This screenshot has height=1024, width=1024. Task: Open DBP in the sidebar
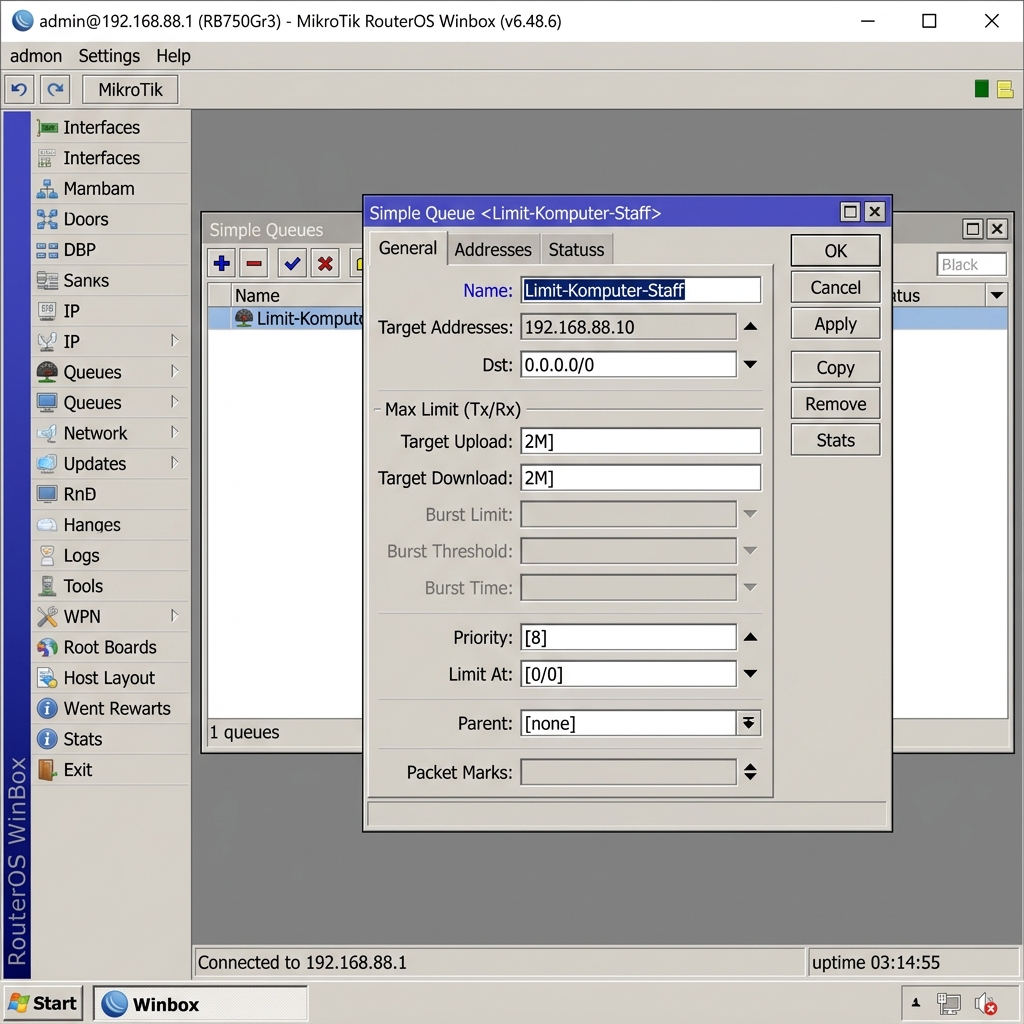point(110,250)
